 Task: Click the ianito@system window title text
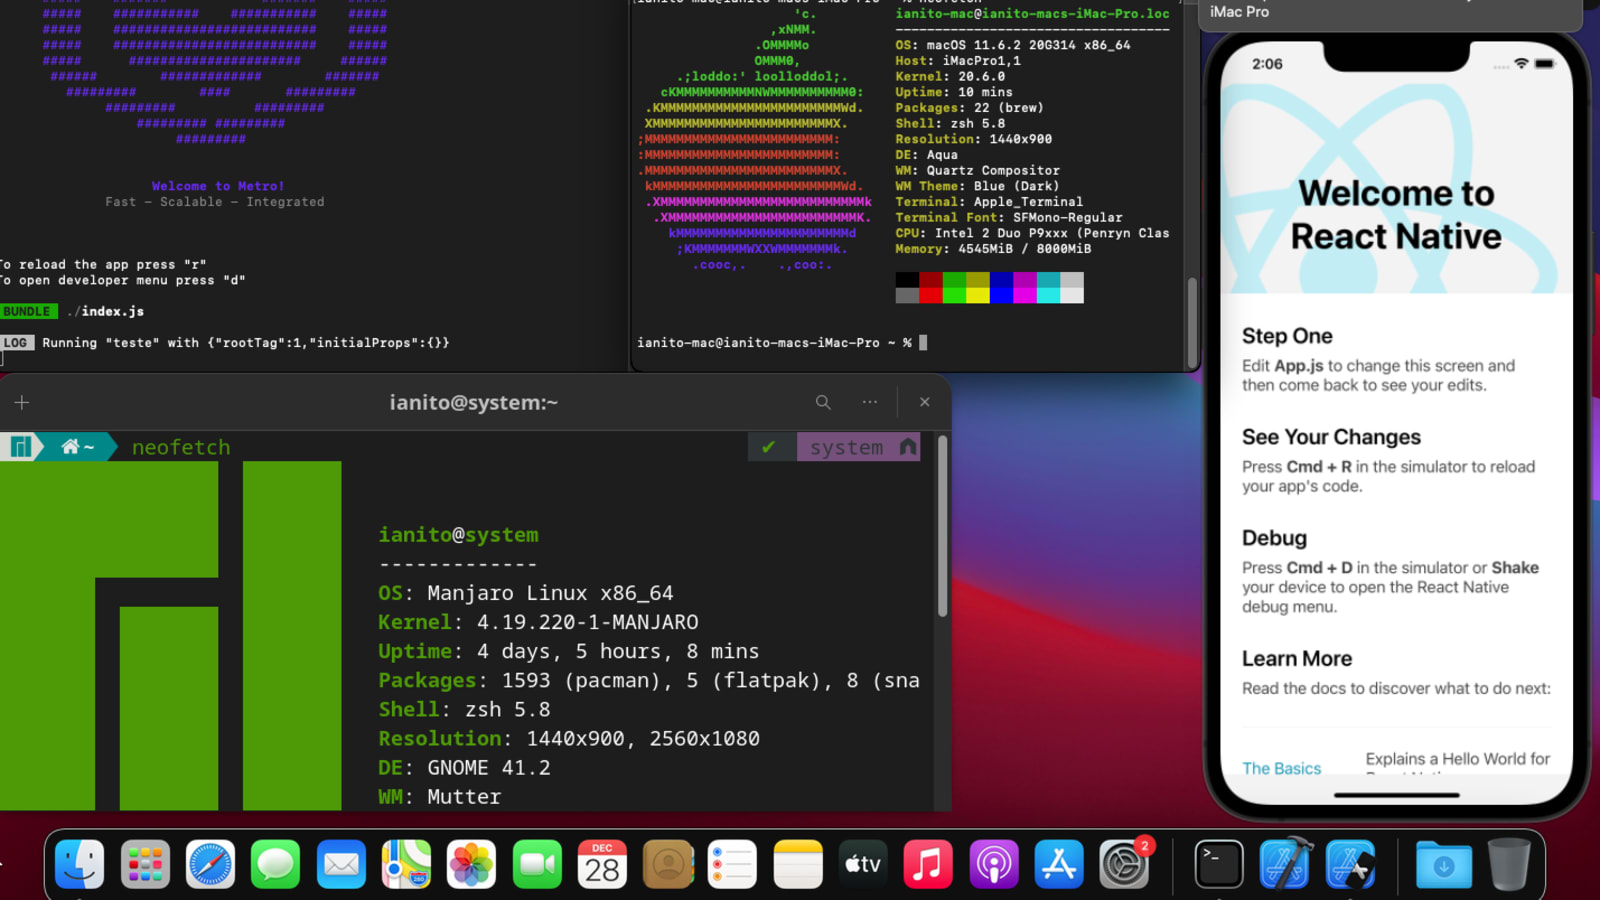474,402
